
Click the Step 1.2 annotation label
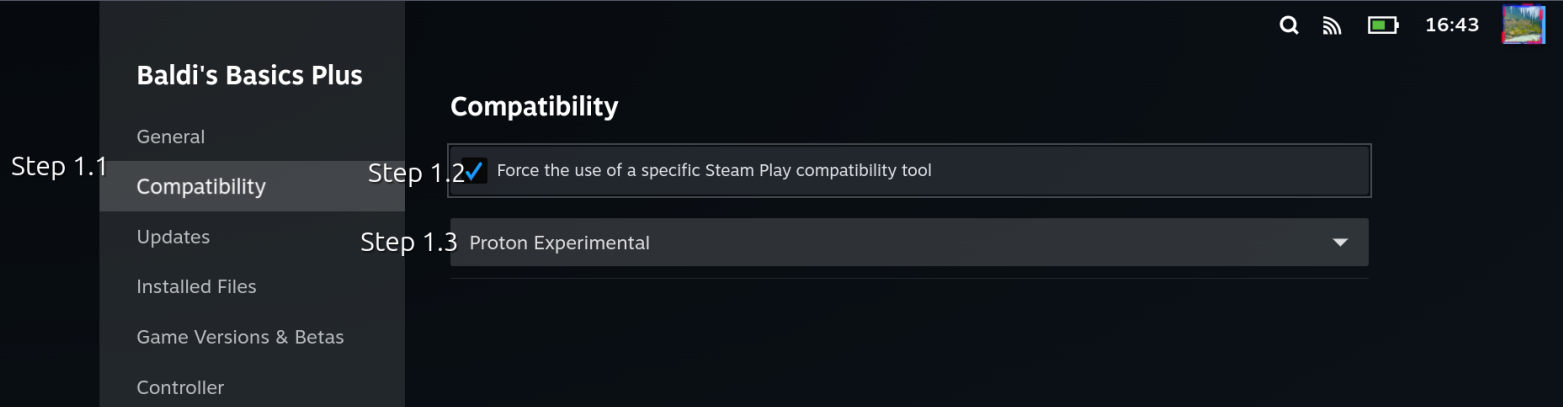click(x=415, y=173)
